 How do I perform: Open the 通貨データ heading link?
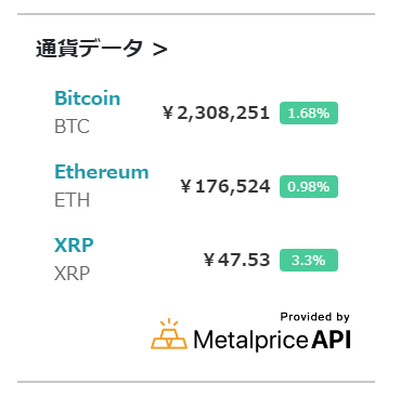[101, 49]
